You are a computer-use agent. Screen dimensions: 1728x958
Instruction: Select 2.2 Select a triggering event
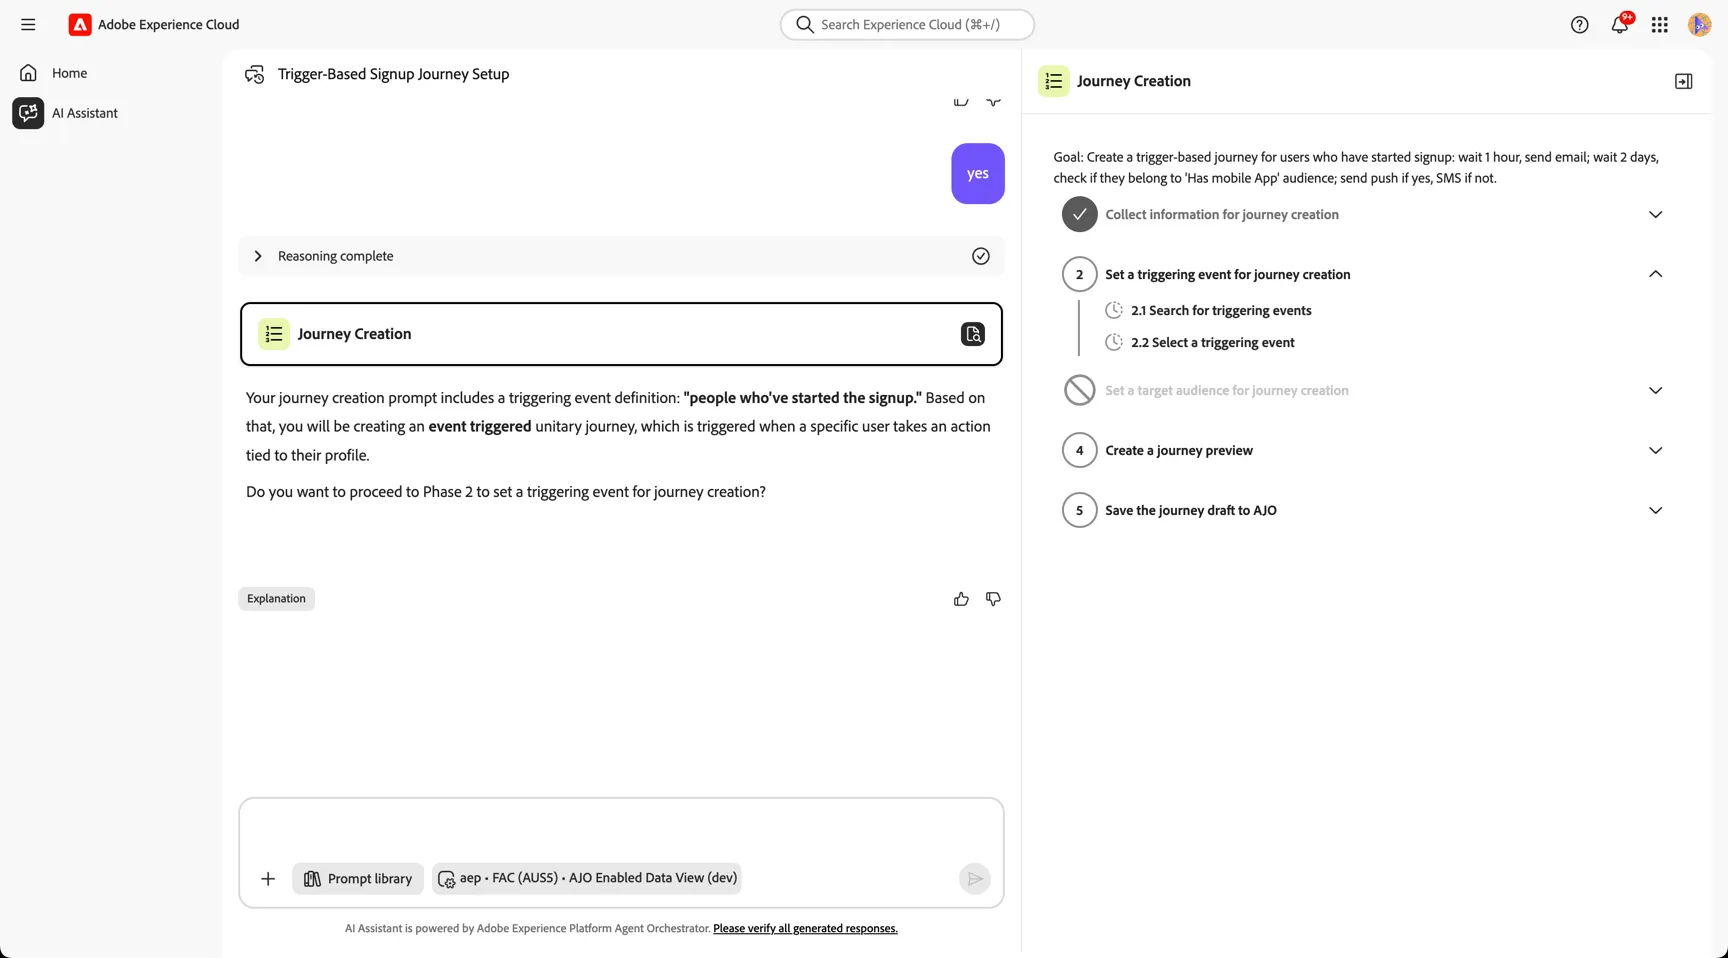[1212, 343]
